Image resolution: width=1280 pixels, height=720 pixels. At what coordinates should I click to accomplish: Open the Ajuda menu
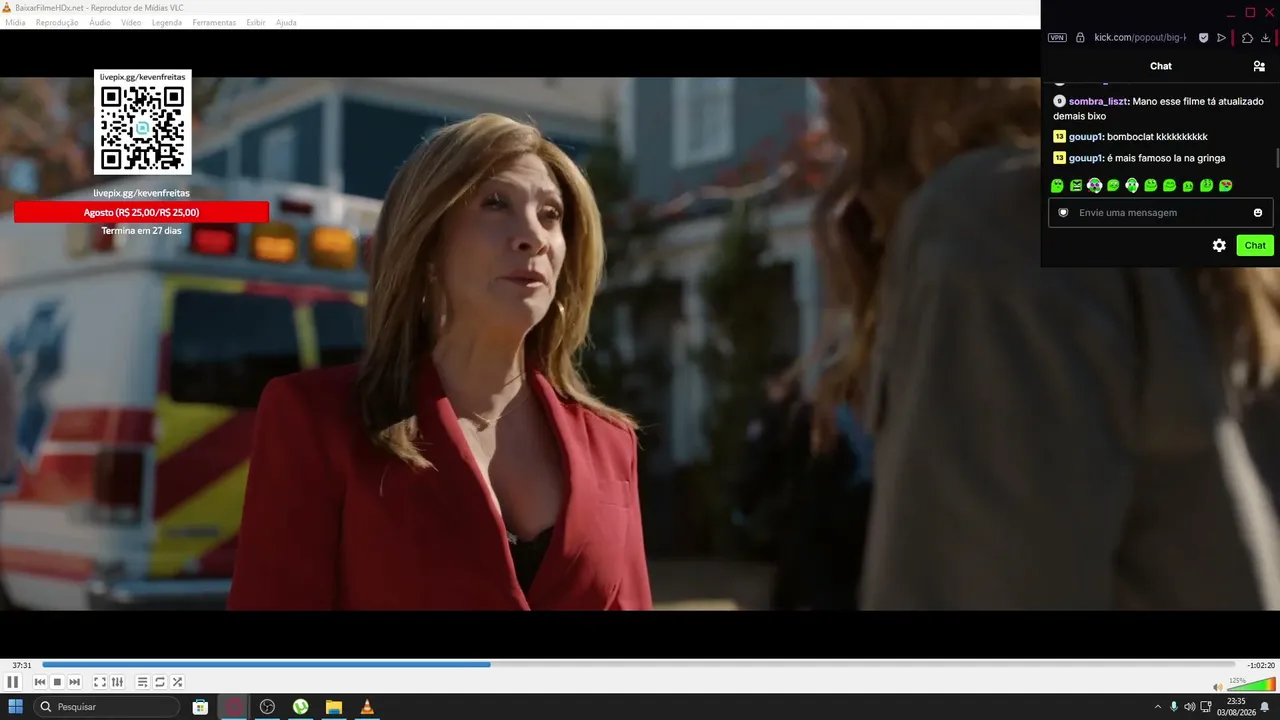(x=286, y=22)
